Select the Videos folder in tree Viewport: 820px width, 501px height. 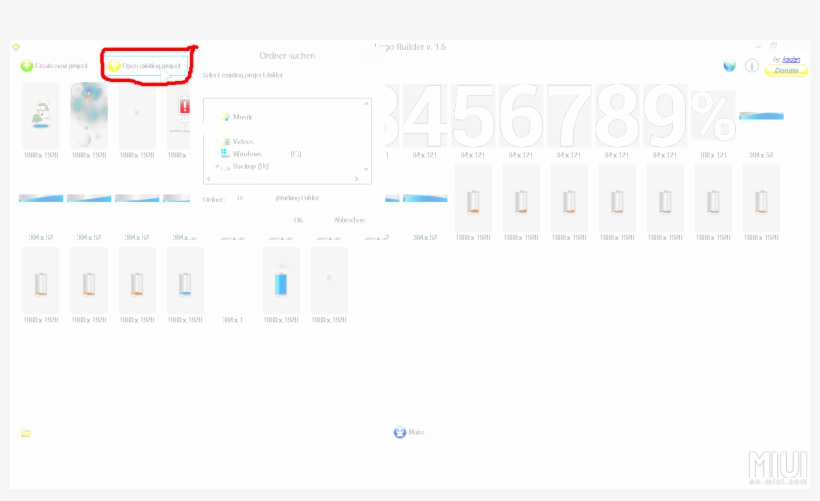tap(242, 142)
